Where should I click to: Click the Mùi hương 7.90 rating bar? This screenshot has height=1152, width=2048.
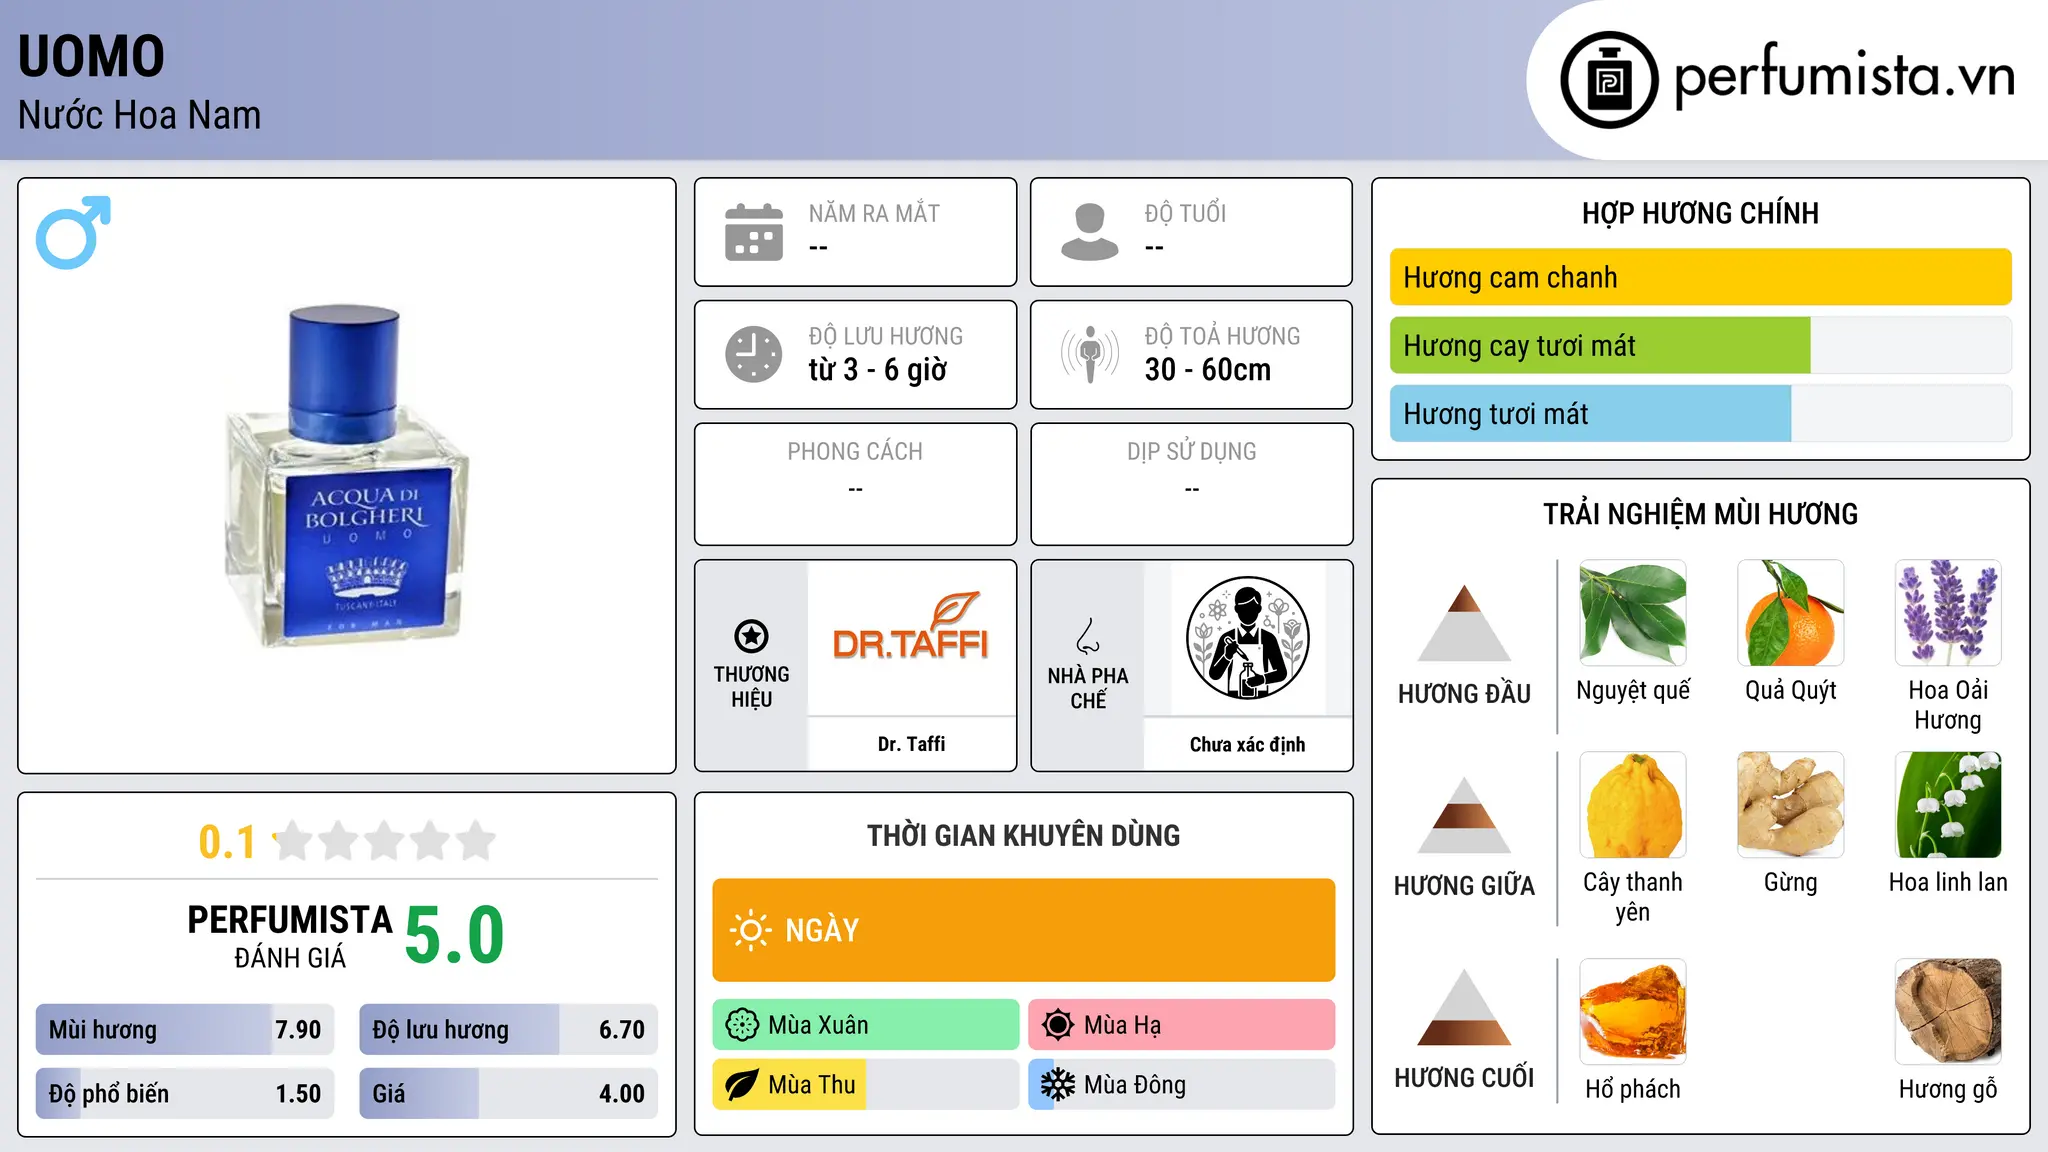(x=185, y=1029)
